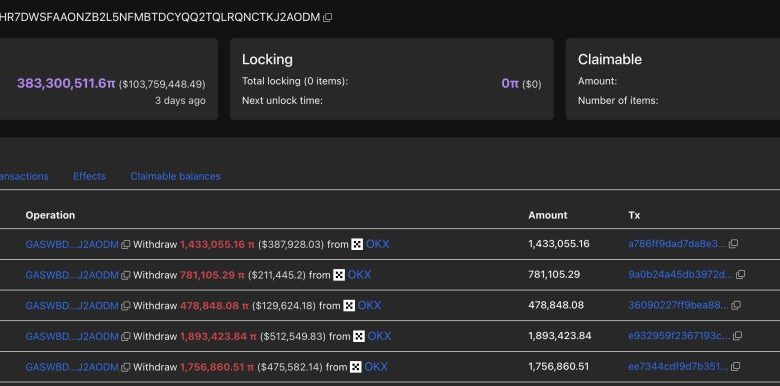This screenshot has height=386, width=780.
Task: Copy account ID in 1,433,055.16 withdraw row
Action: (x=126, y=244)
